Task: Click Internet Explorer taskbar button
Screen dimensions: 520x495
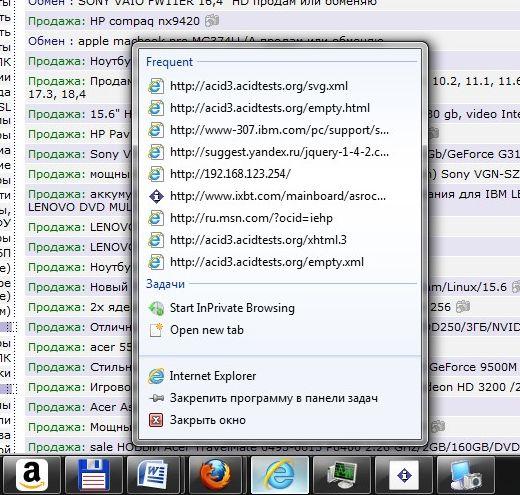Action: [279, 475]
